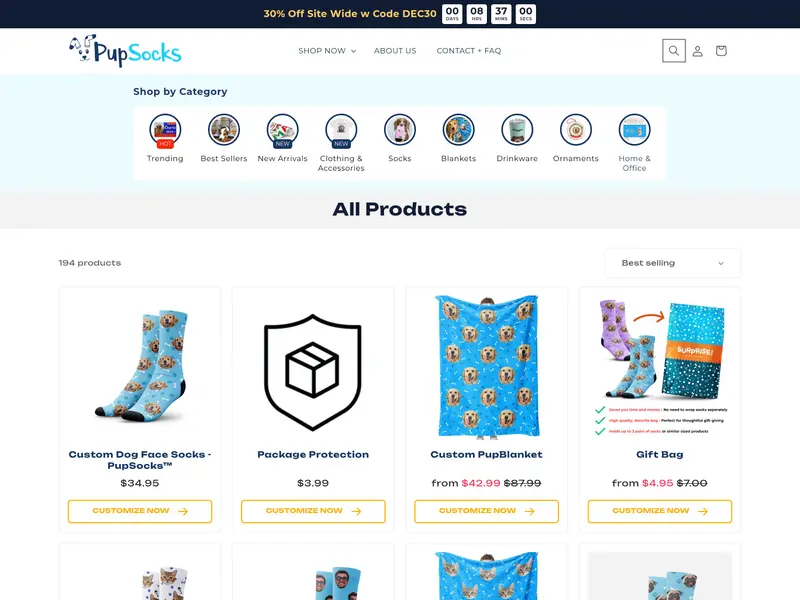Open the account login icon
The image size is (800, 600).
697,51
